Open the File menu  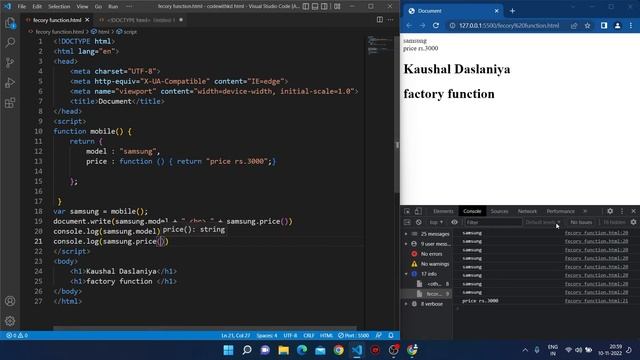[22, 7]
